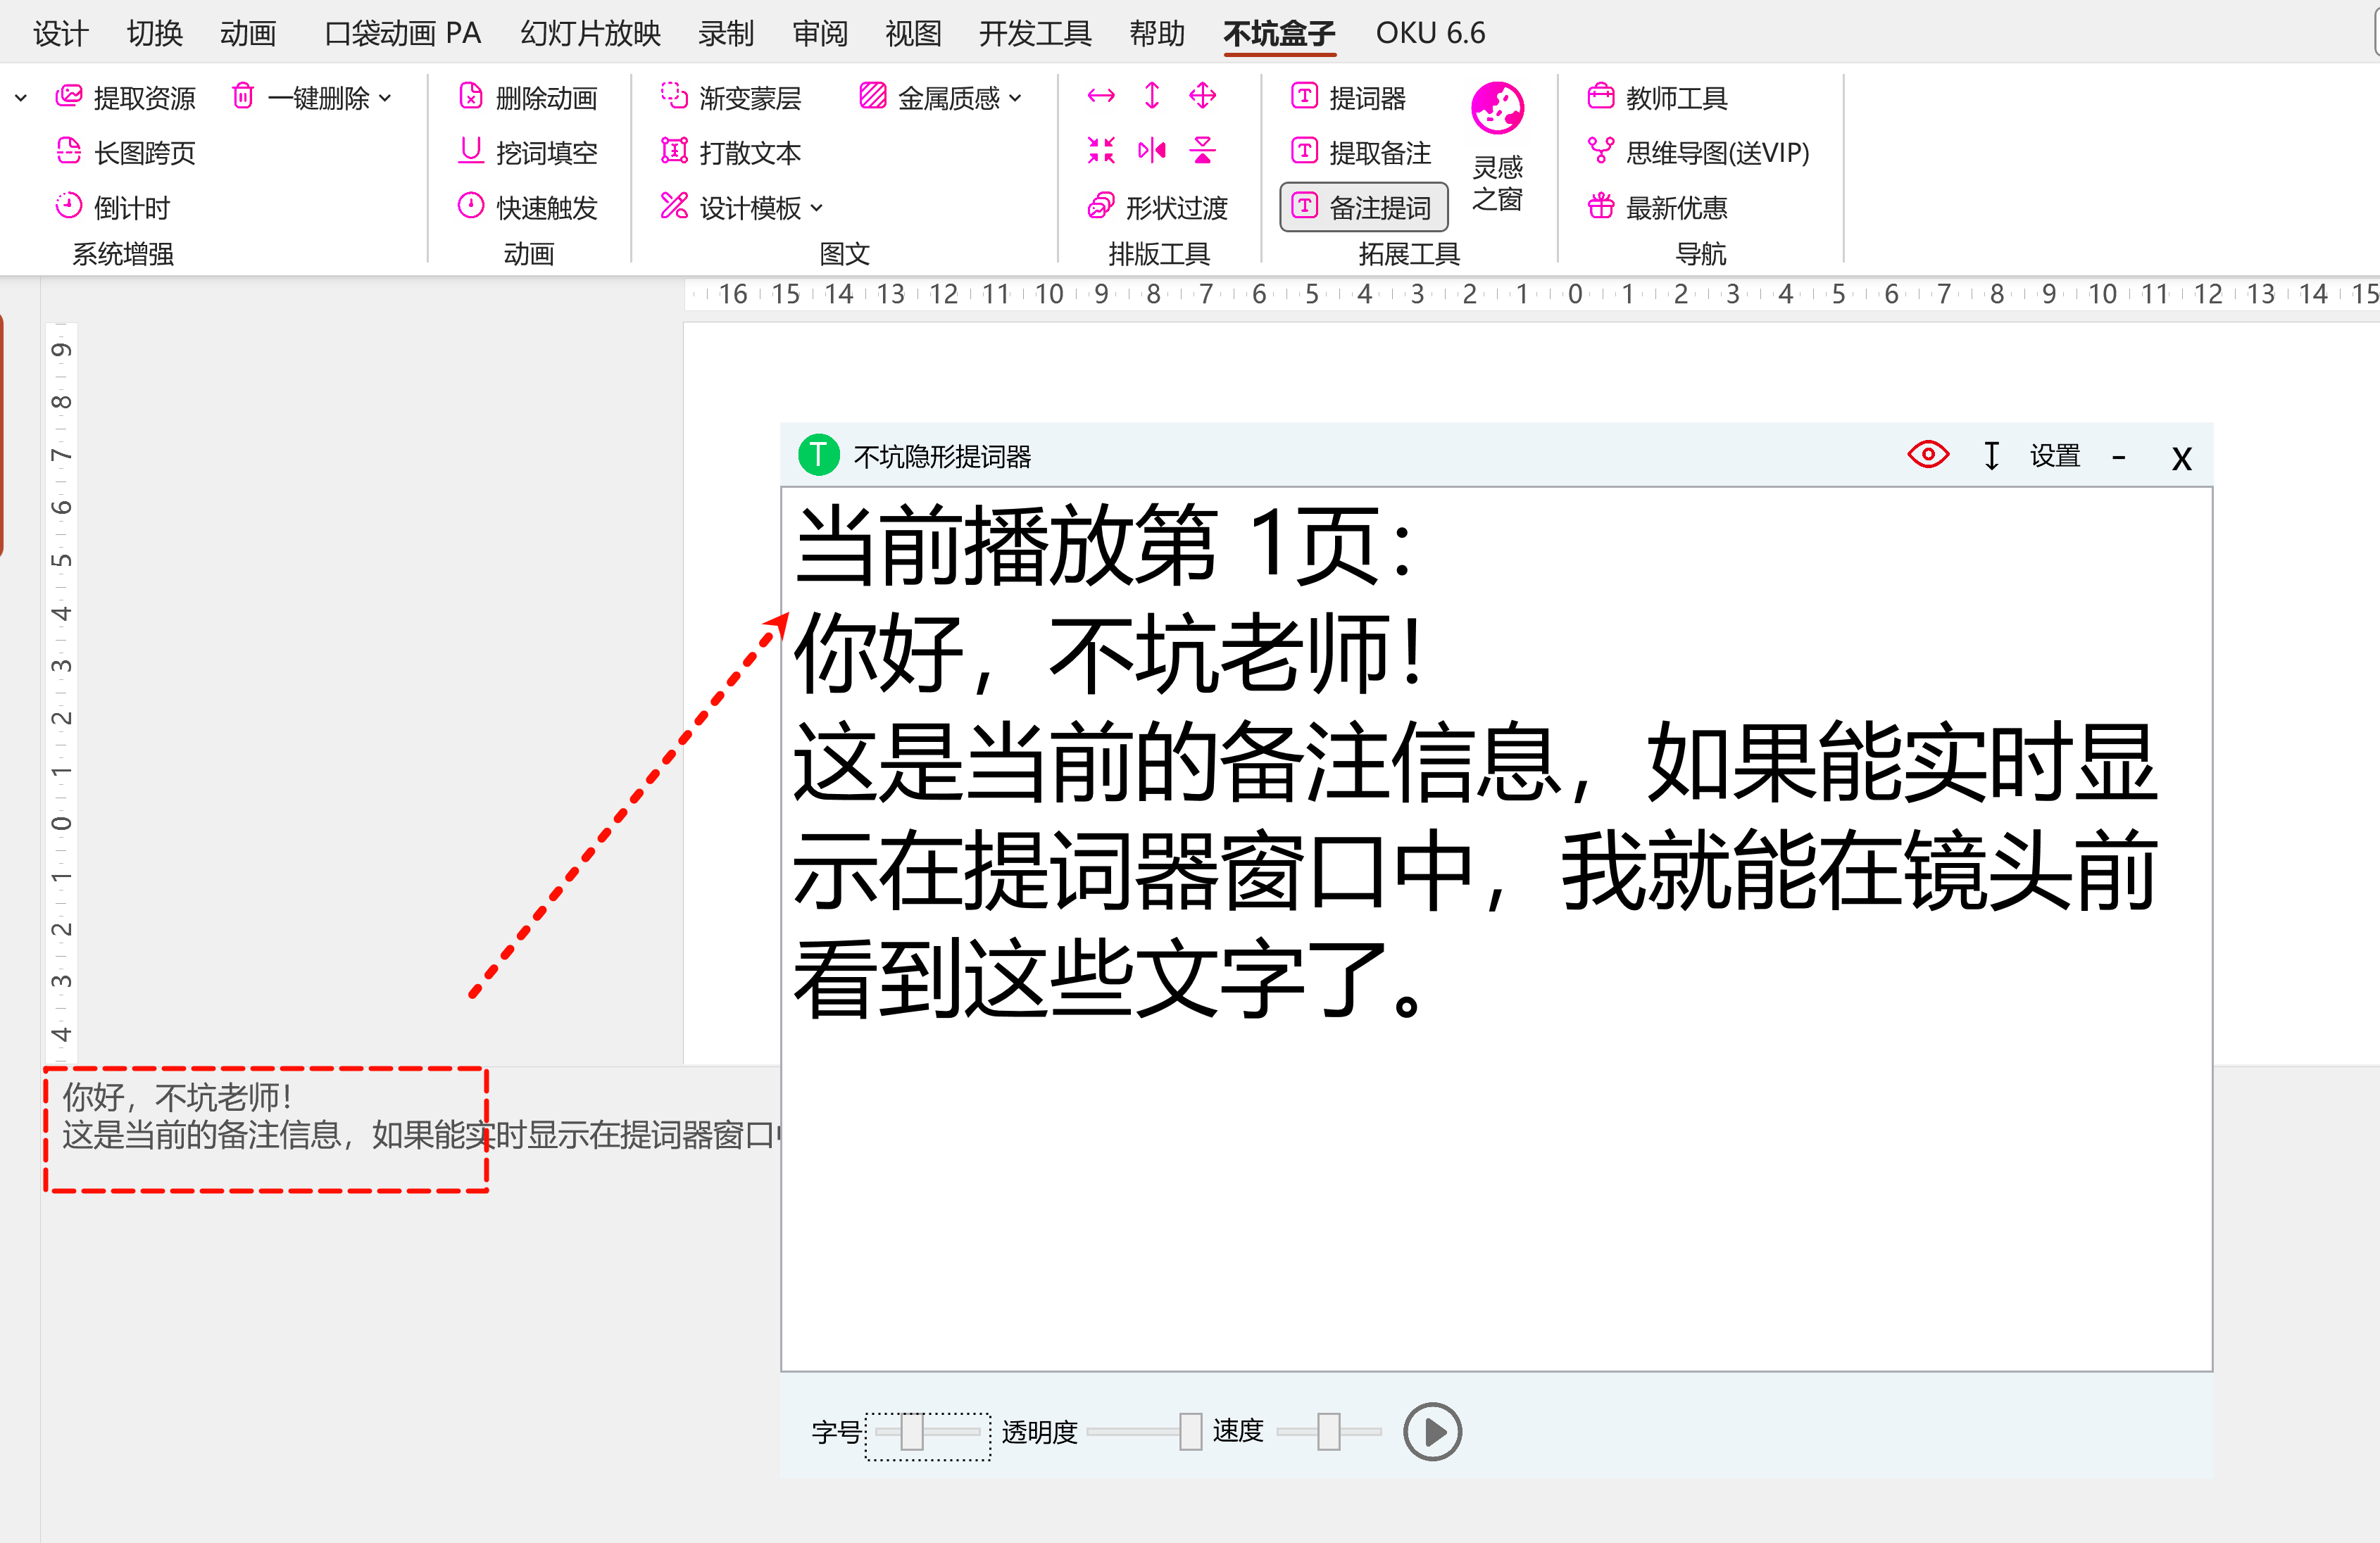Click the 提取资源 icon

click(x=69, y=97)
